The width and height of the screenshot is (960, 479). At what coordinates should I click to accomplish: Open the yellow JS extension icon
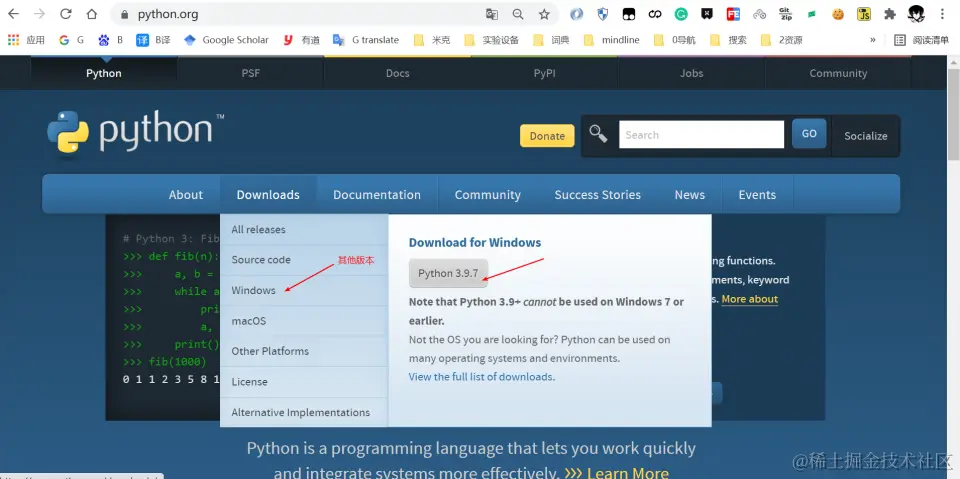coord(864,14)
